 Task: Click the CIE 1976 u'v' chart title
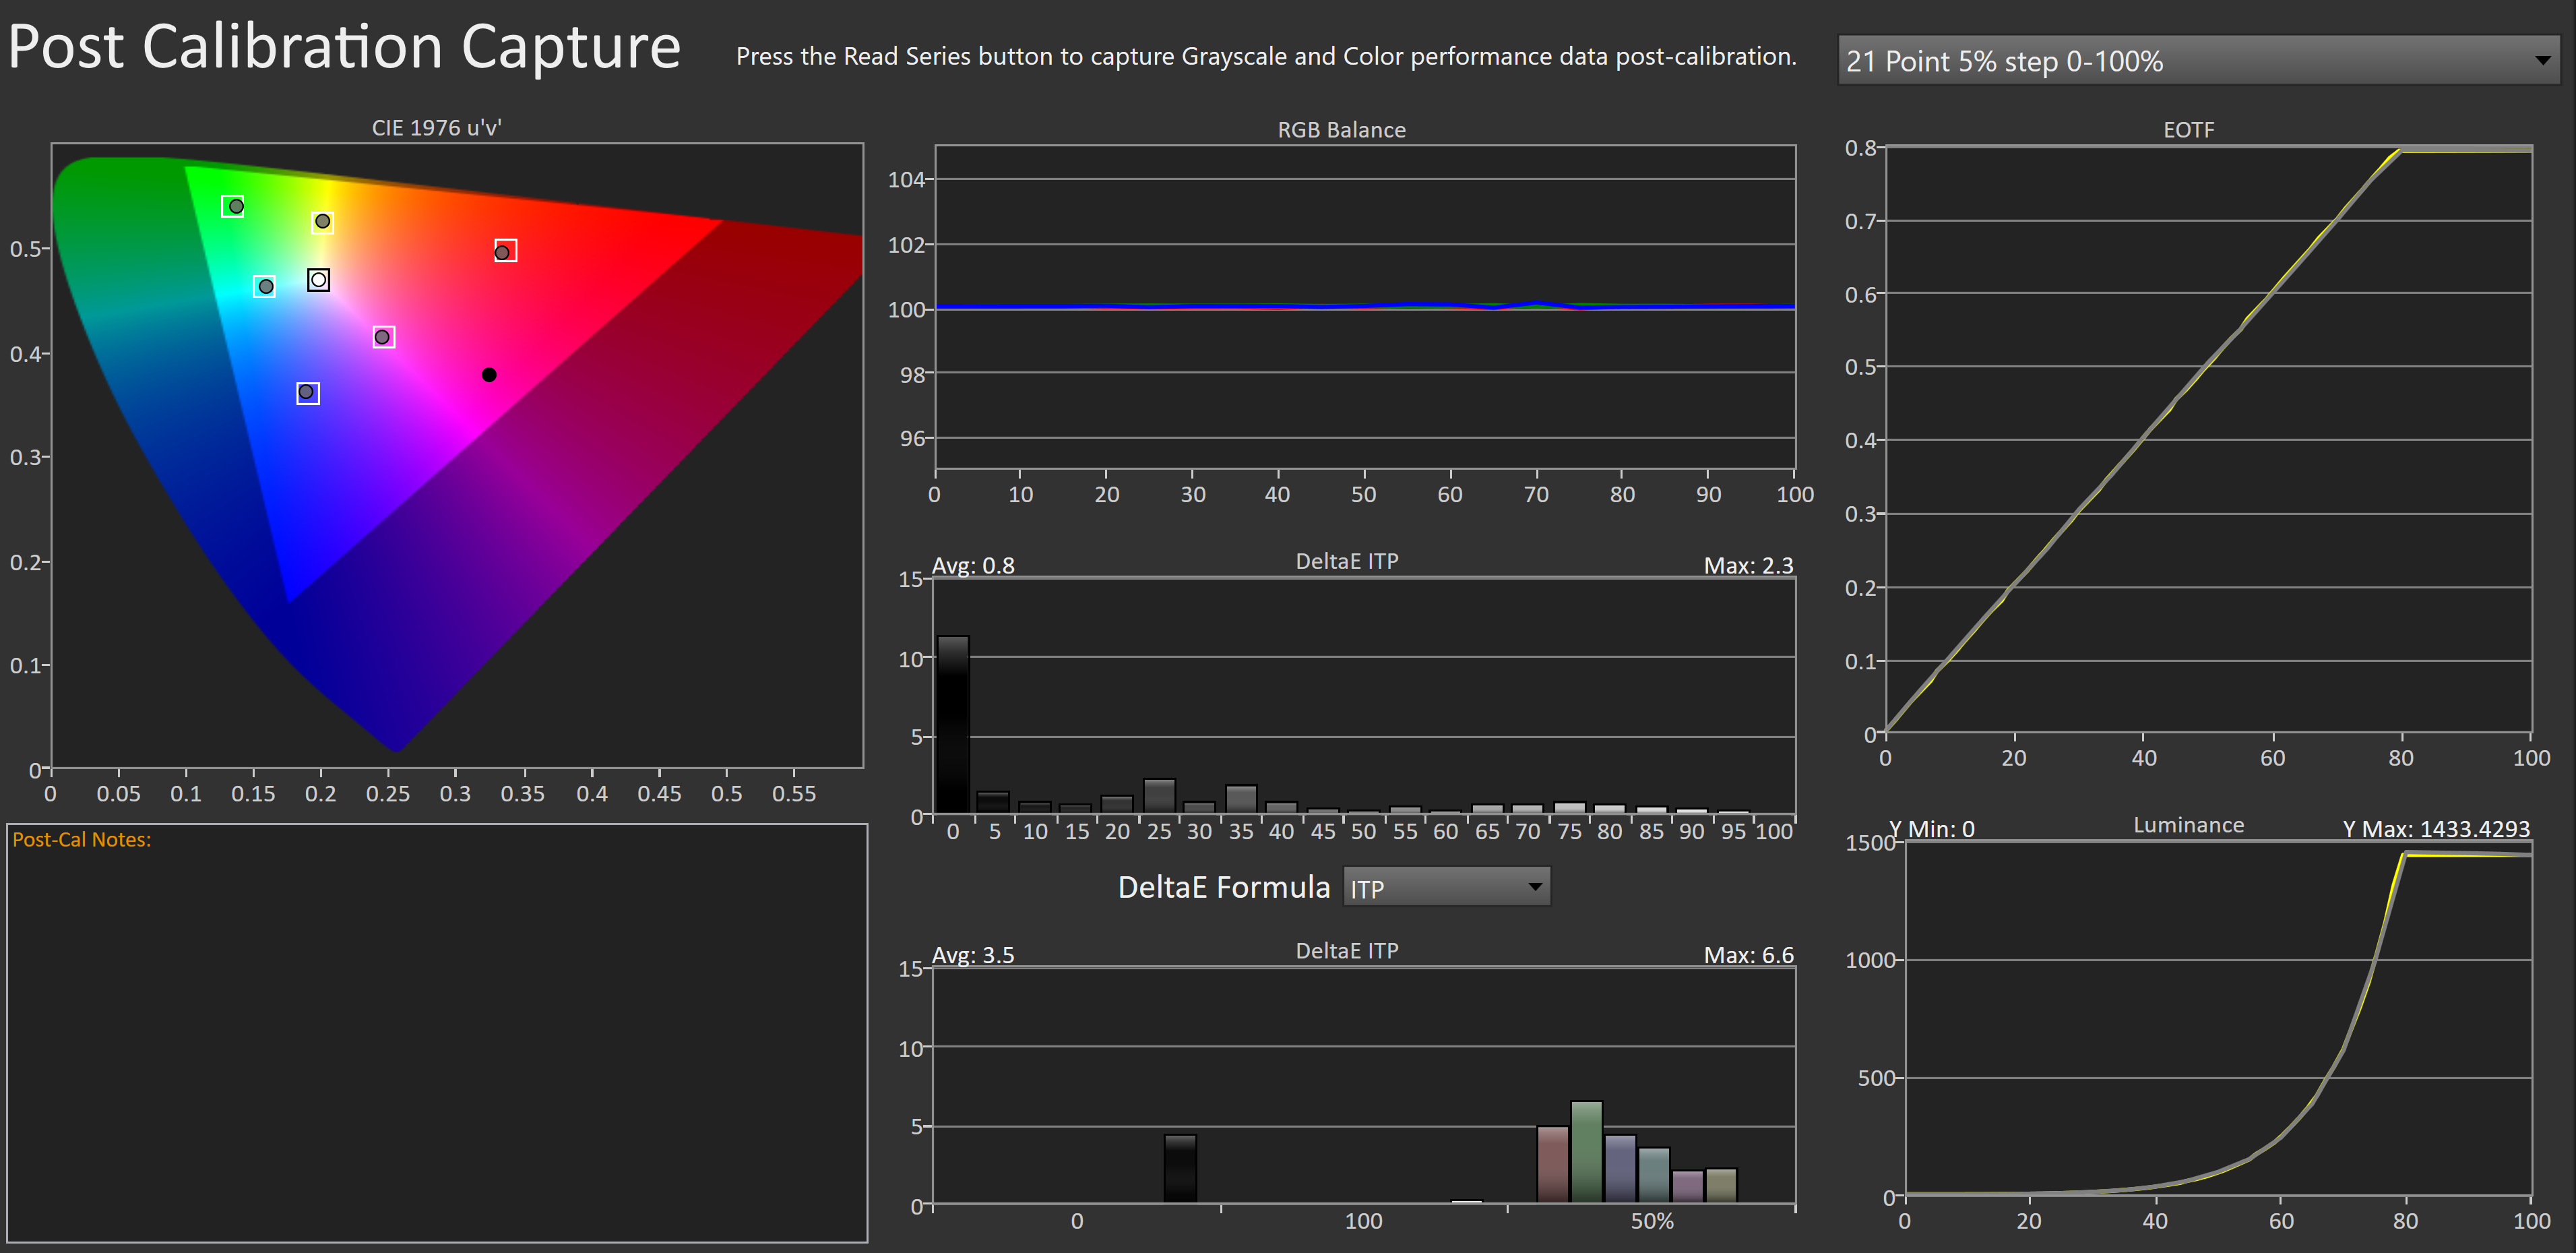(x=436, y=128)
